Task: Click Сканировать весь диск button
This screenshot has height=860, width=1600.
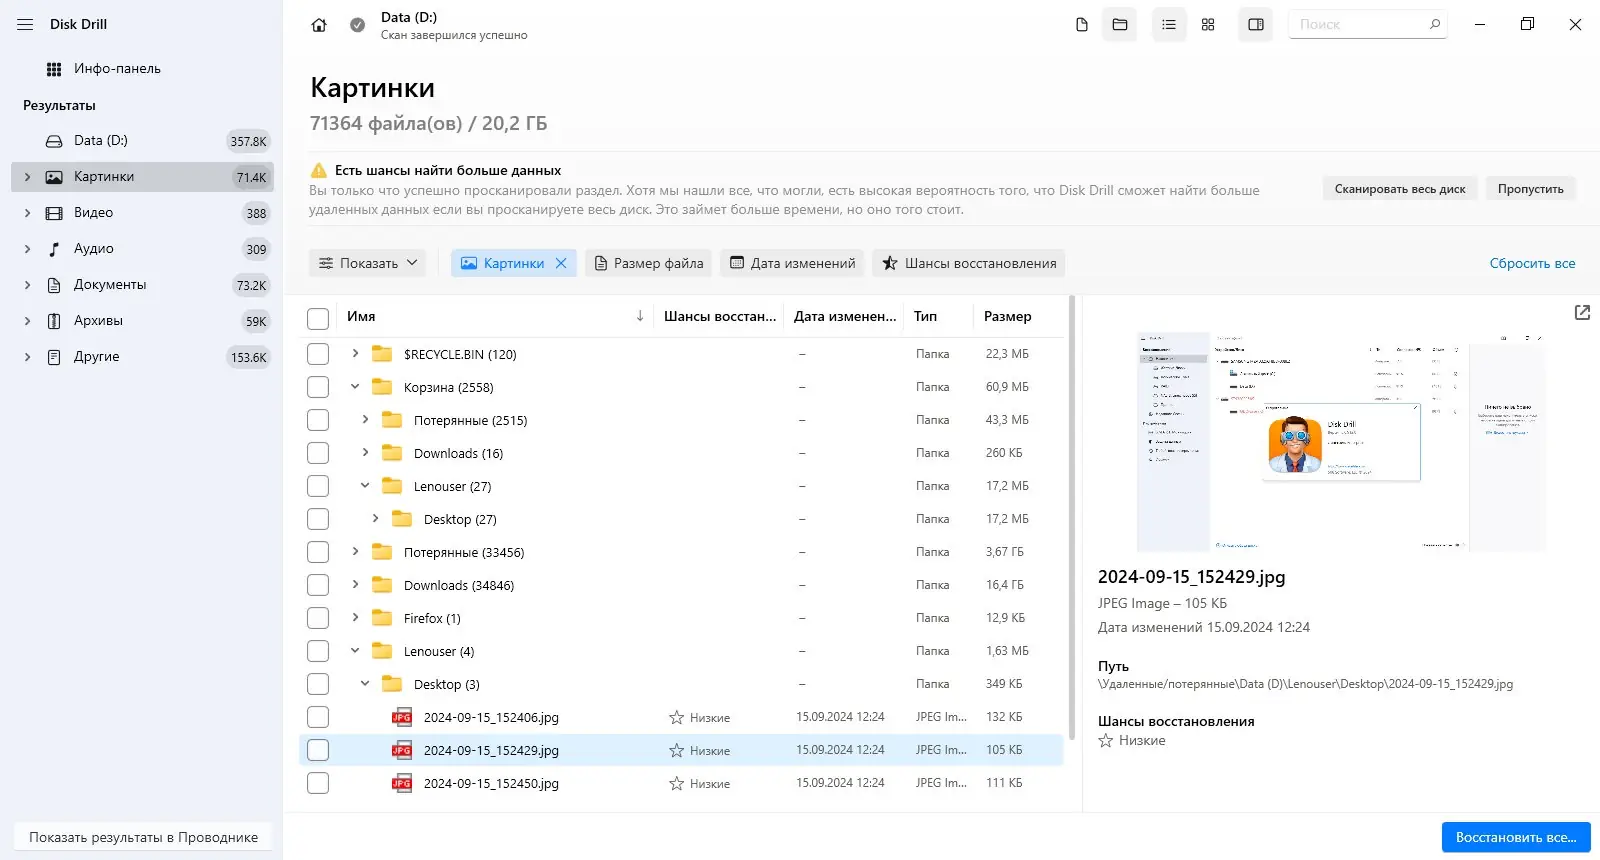Action: tap(1400, 189)
